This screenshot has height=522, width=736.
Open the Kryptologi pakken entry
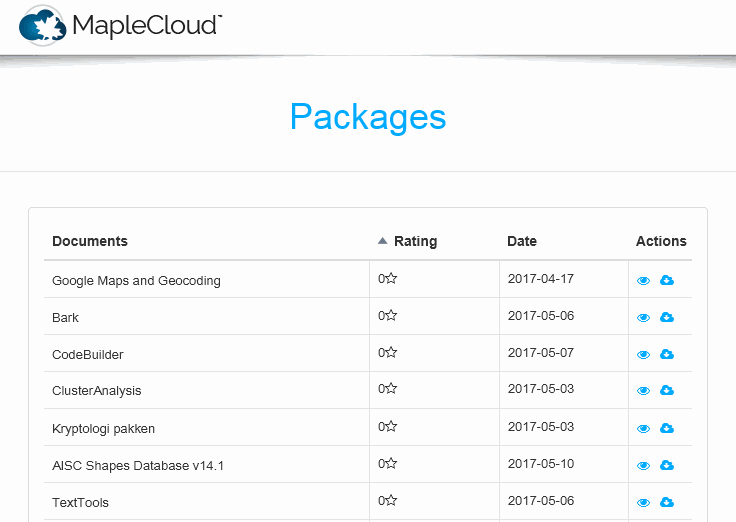[103, 428]
